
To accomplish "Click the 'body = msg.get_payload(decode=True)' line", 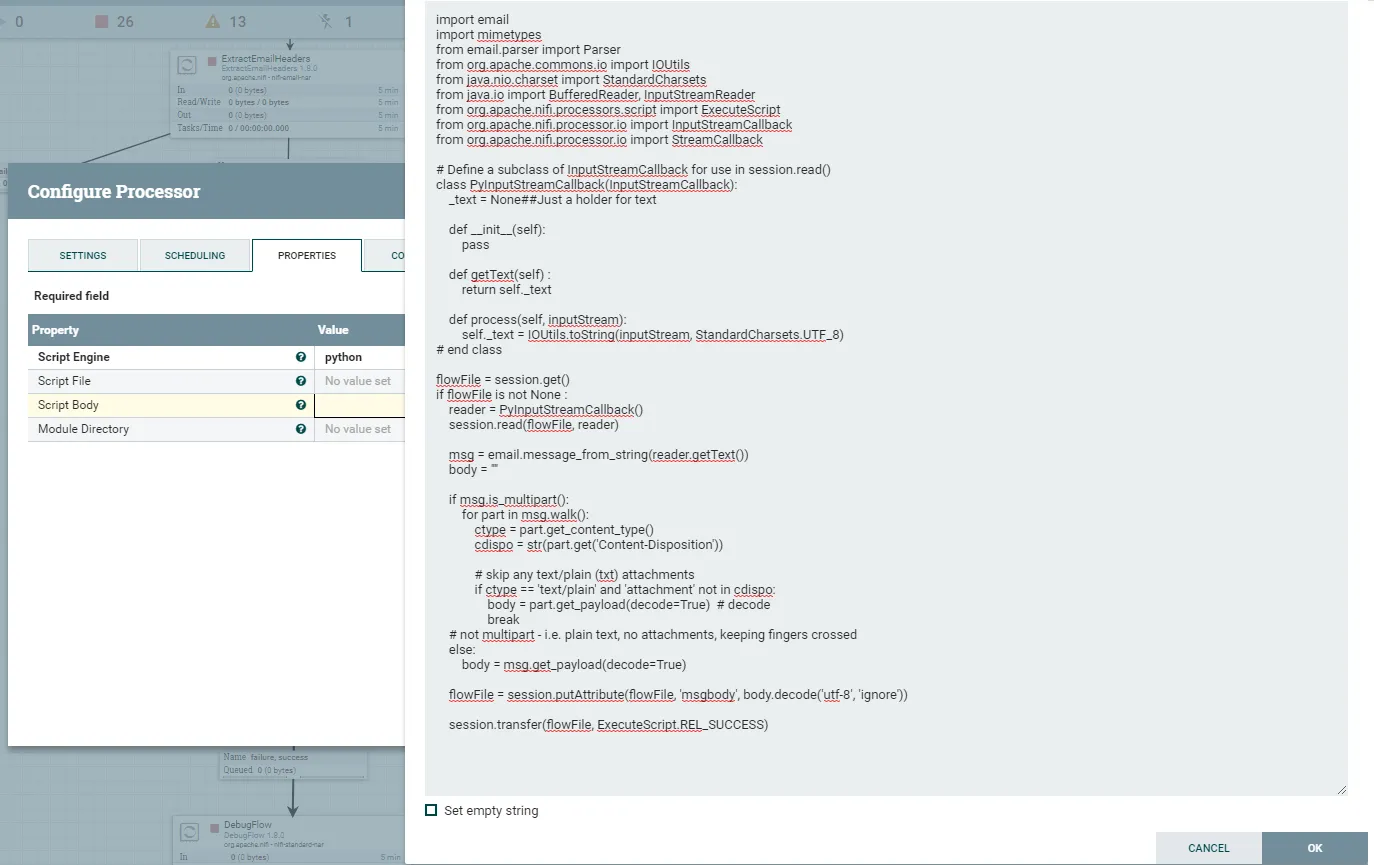I will (x=574, y=665).
